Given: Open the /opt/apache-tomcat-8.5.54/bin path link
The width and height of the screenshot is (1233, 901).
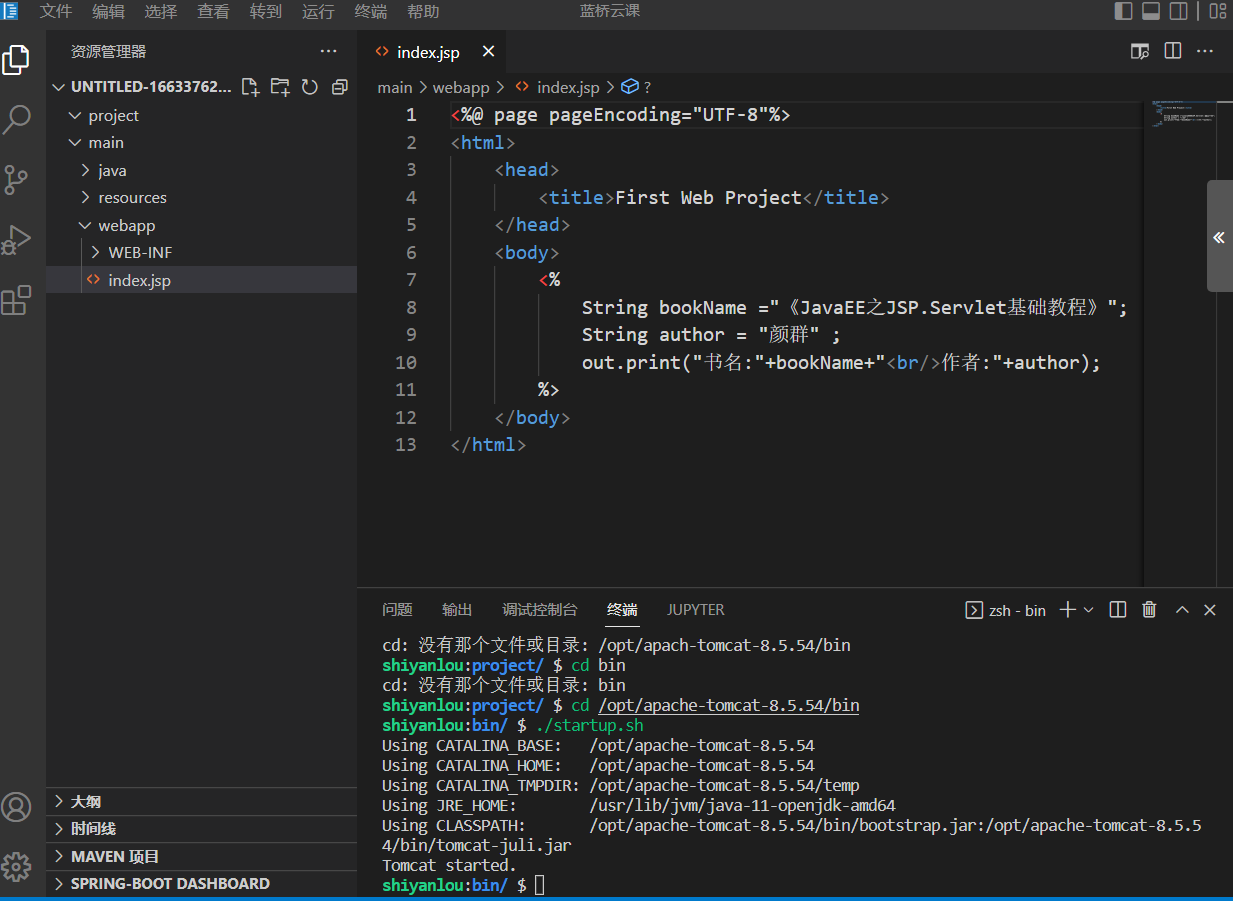Looking at the screenshot, I should click(x=728, y=706).
